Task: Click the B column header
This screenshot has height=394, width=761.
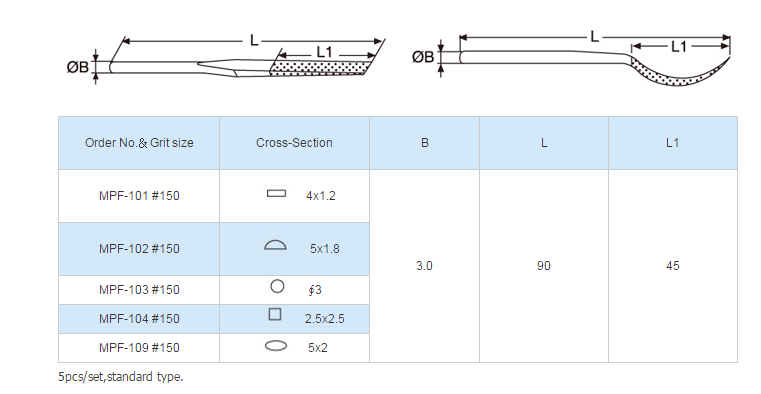Action: coord(425,143)
